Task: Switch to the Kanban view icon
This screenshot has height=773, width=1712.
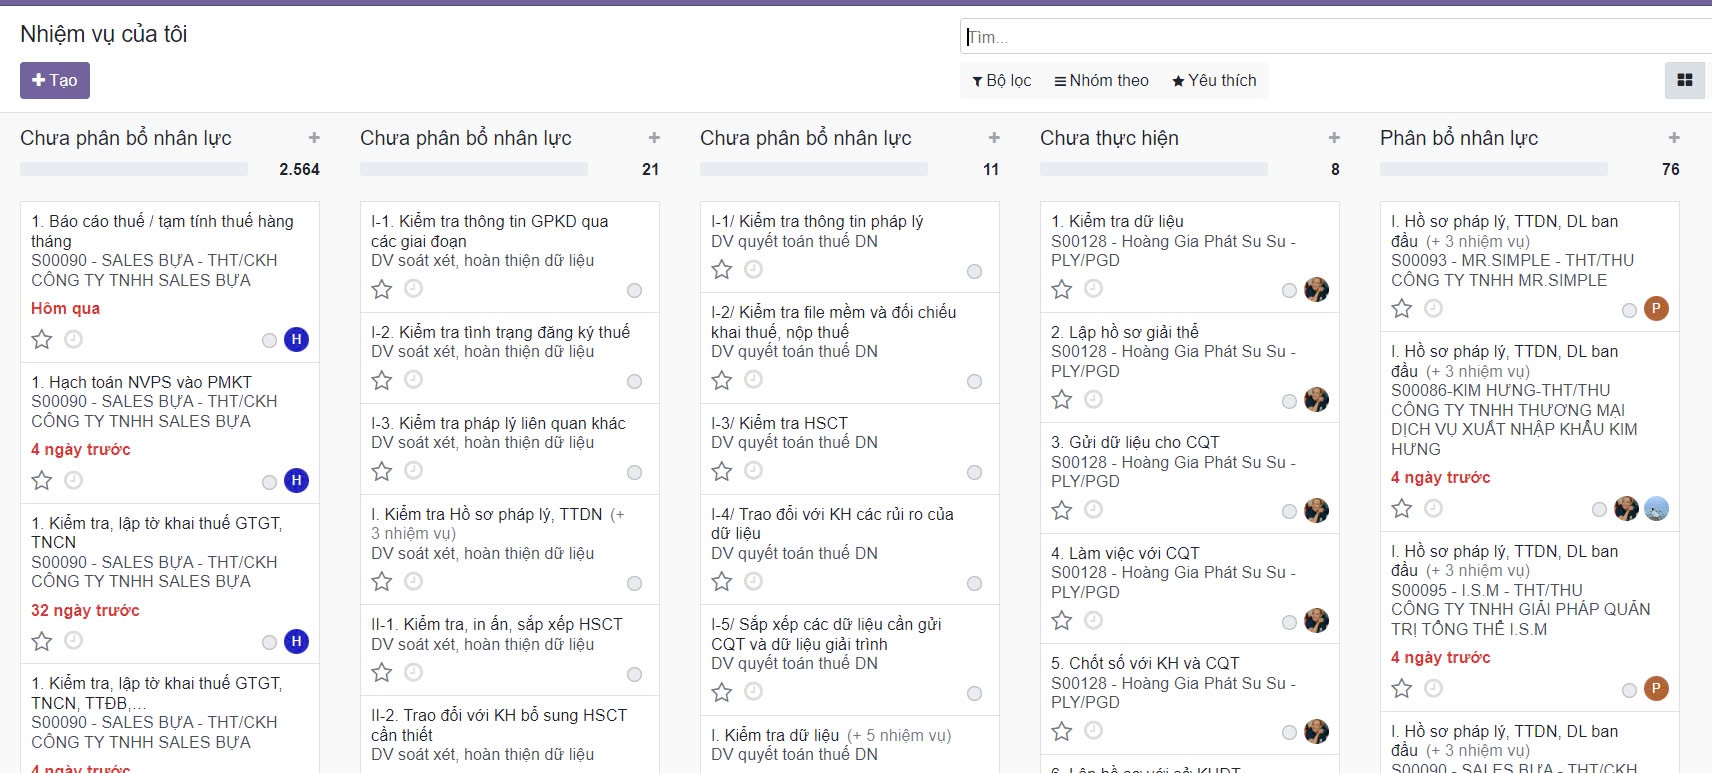Action: click(x=1684, y=80)
